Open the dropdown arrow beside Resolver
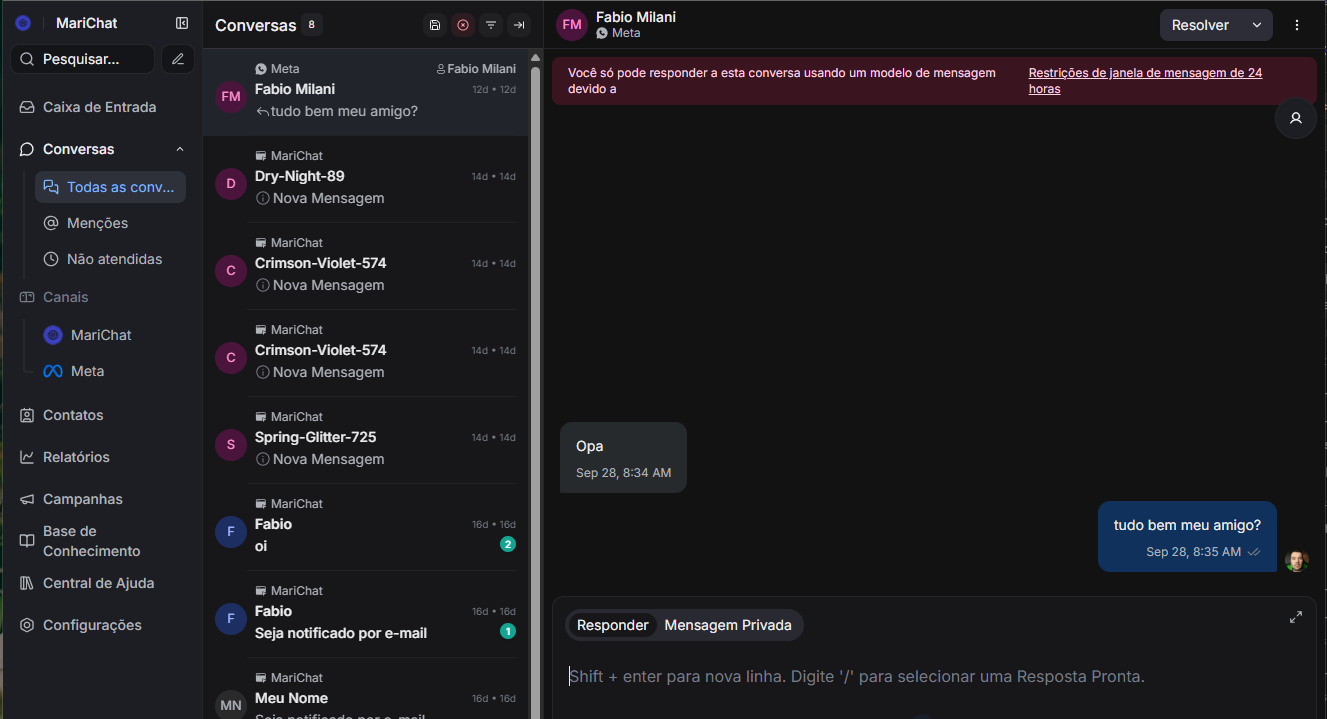Viewport: 1327px width, 719px height. pos(1257,25)
